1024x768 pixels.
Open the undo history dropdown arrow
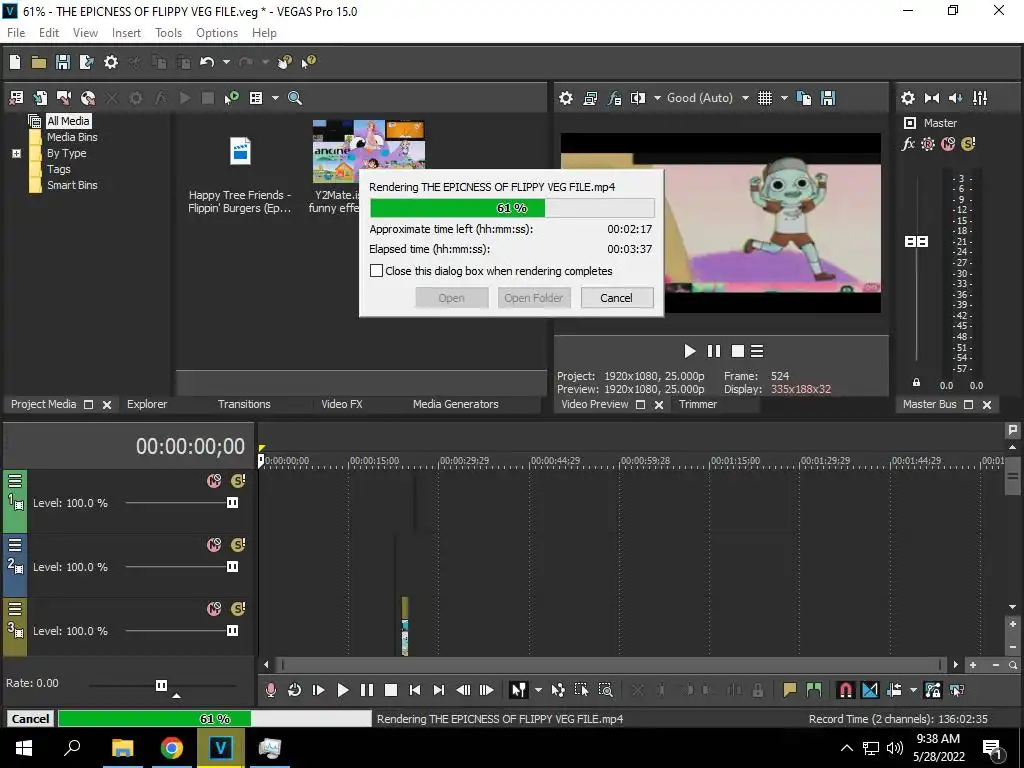point(226,62)
